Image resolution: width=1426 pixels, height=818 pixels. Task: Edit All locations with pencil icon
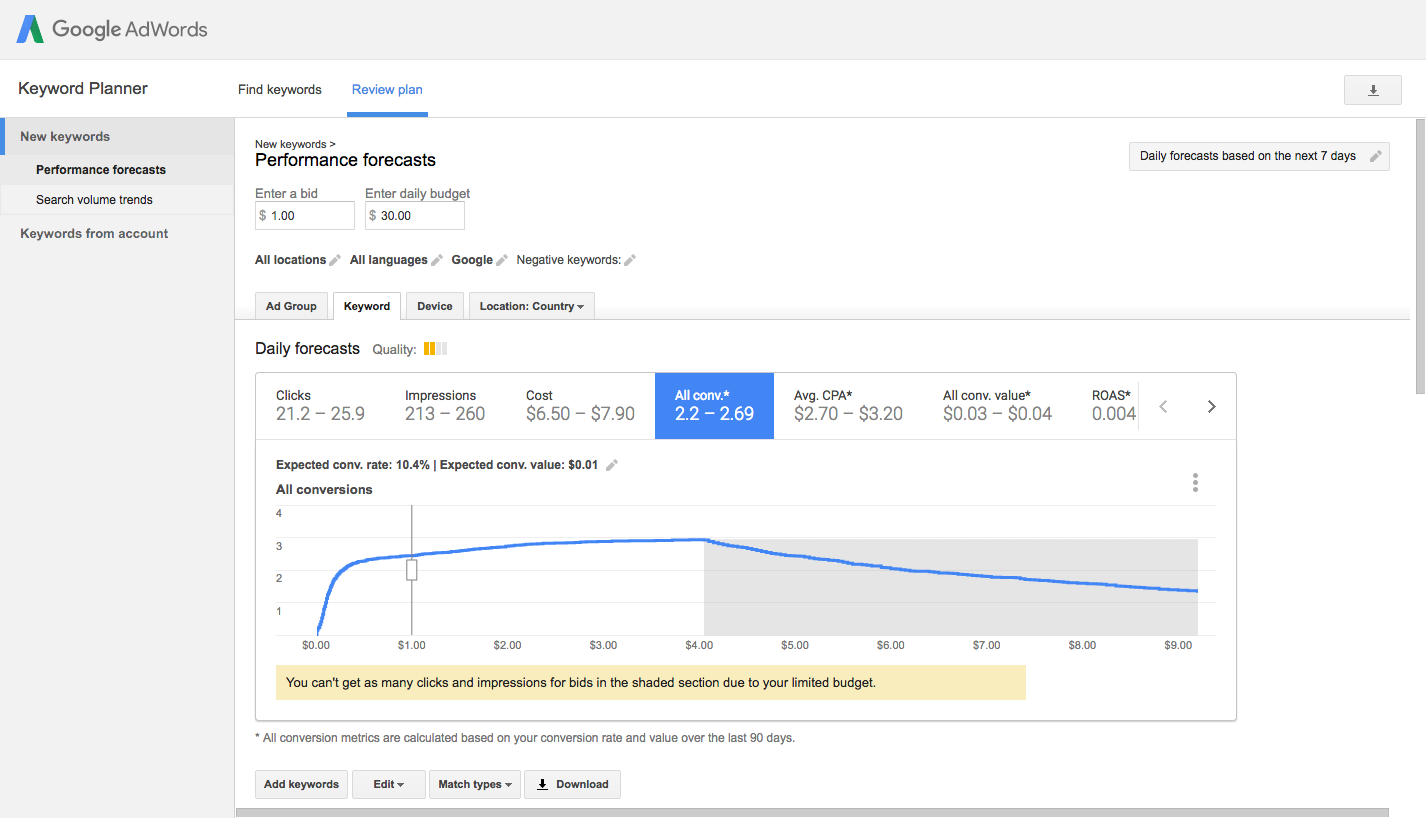[336, 260]
